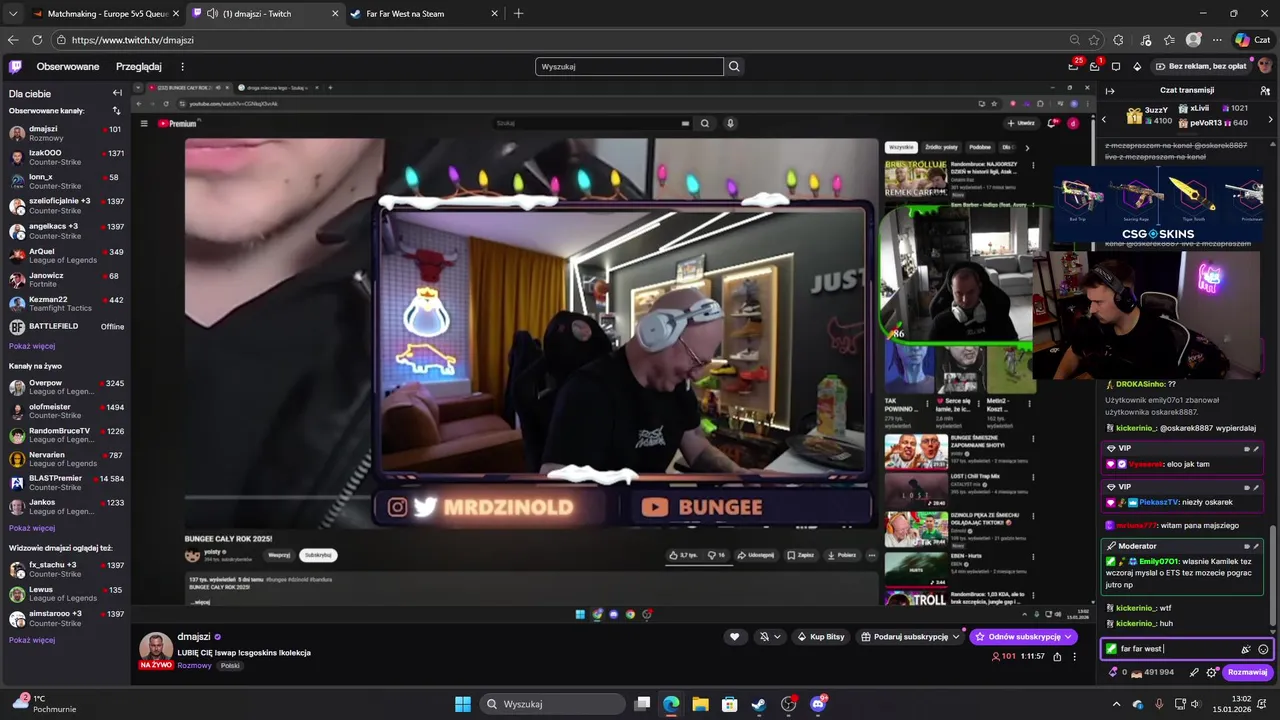This screenshot has width=1280, height=720.
Task: Open the Twitch home logo
Action: coord(15,67)
